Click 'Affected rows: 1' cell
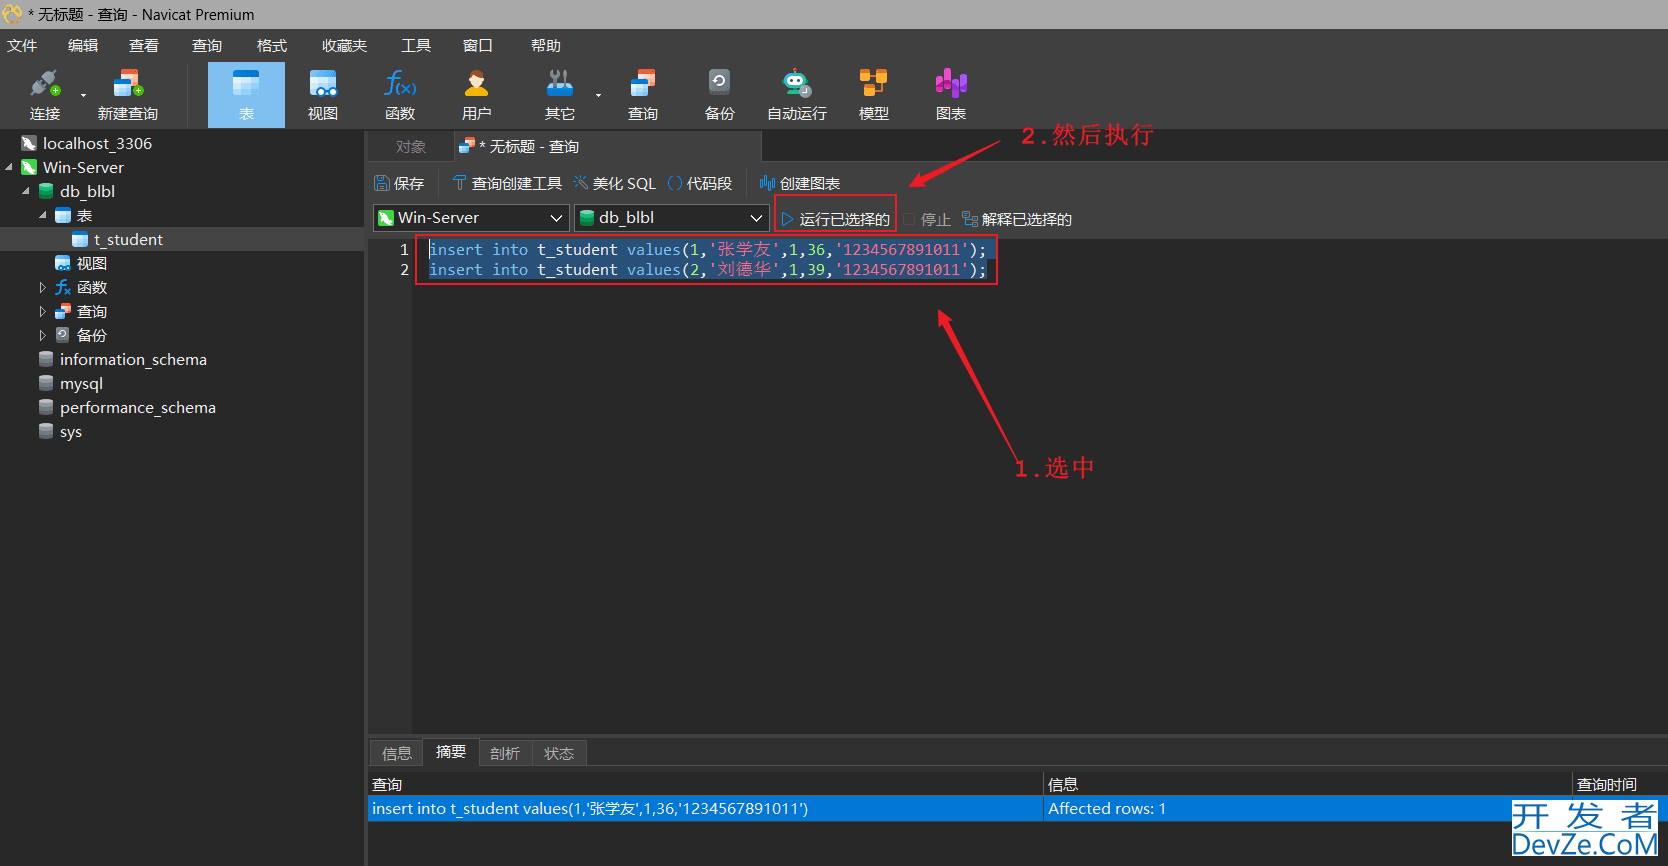 (x=1107, y=808)
